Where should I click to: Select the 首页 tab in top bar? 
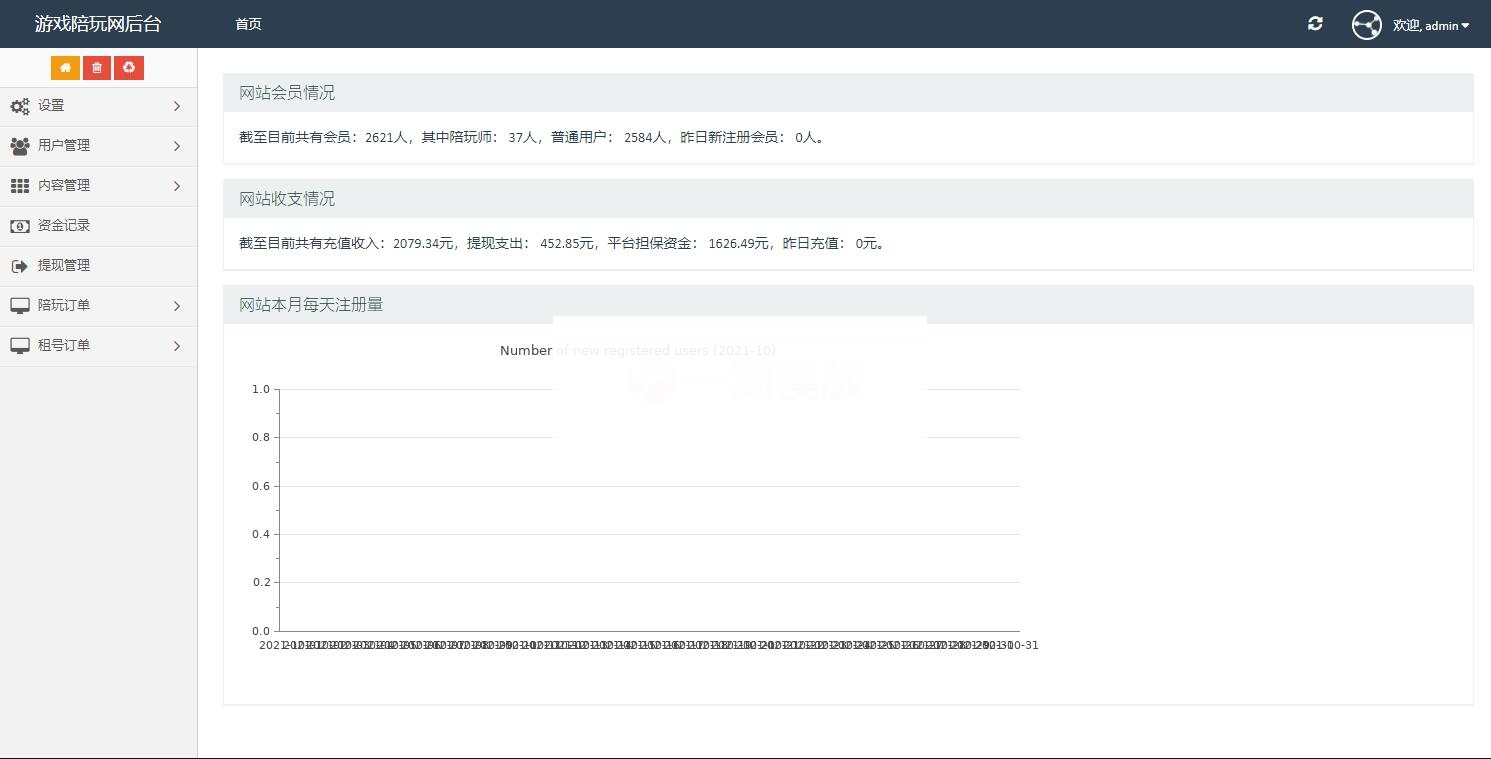click(248, 24)
